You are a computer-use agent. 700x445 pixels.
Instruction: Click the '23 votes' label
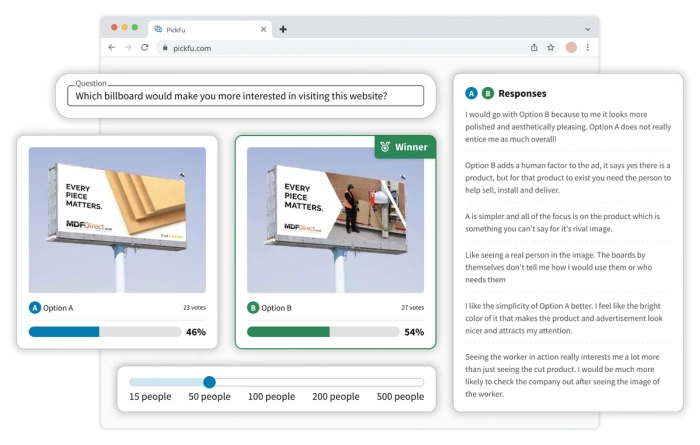(195, 308)
